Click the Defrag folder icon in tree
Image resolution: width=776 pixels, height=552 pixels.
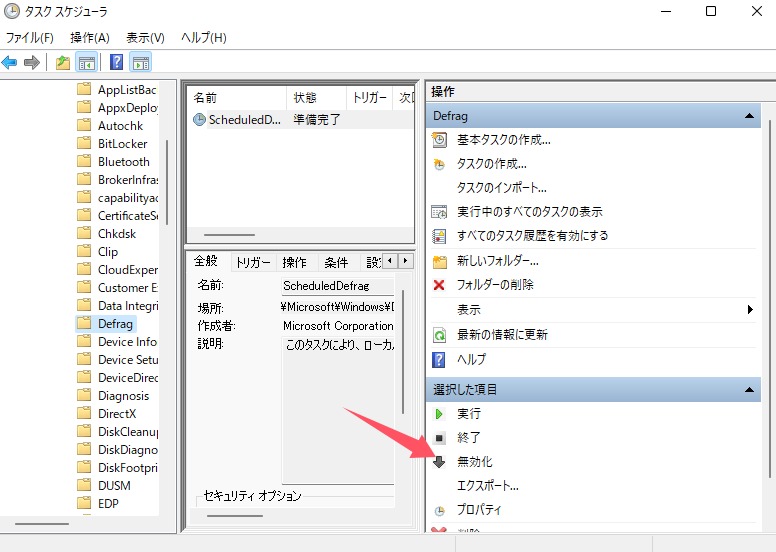tap(84, 323)
